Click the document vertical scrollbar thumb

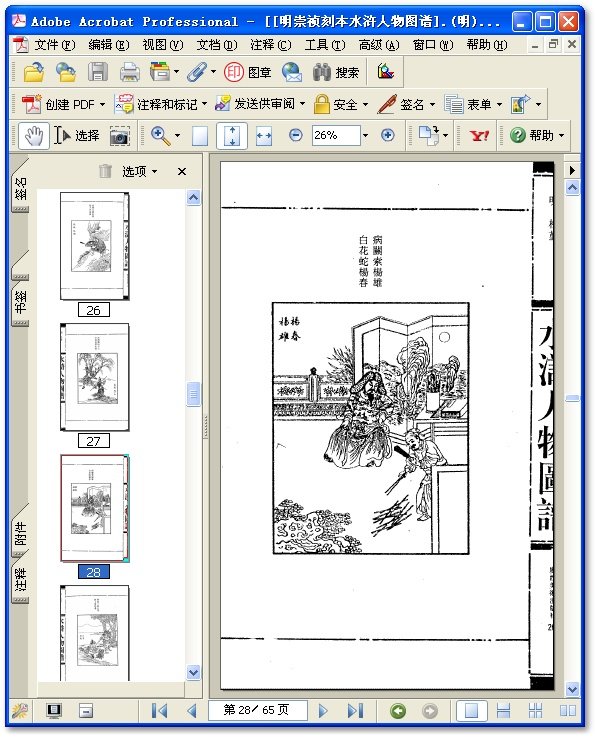[x=572, y=399]
